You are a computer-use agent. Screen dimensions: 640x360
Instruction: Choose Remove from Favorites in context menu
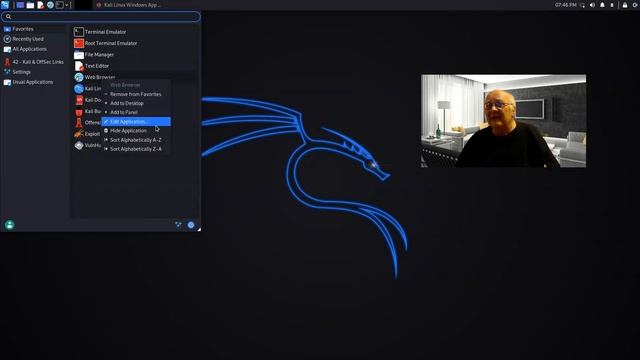pyautogui.click(x=136, y=94)
